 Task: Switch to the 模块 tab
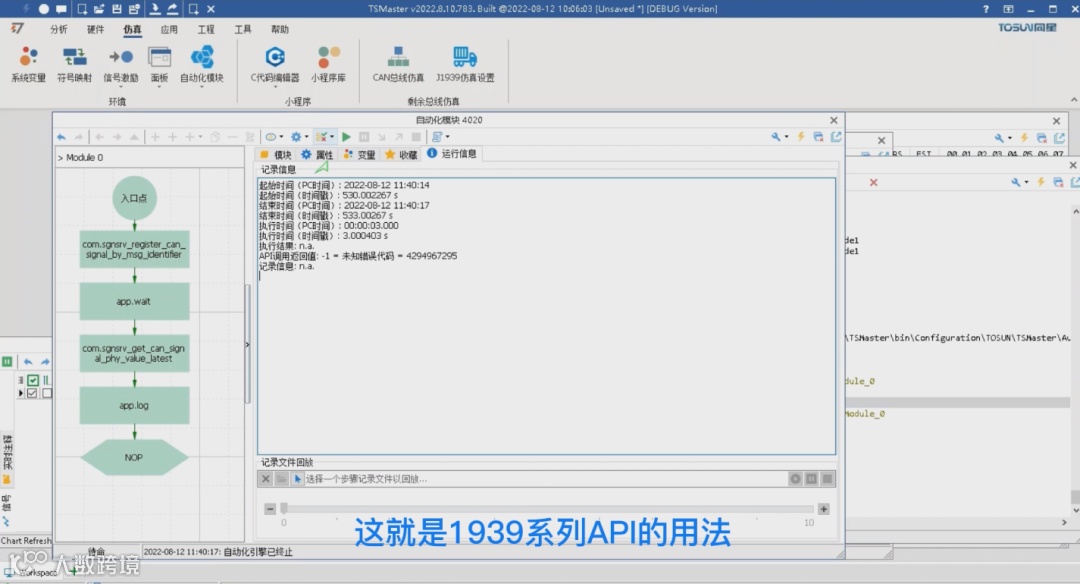click(276, 155)
